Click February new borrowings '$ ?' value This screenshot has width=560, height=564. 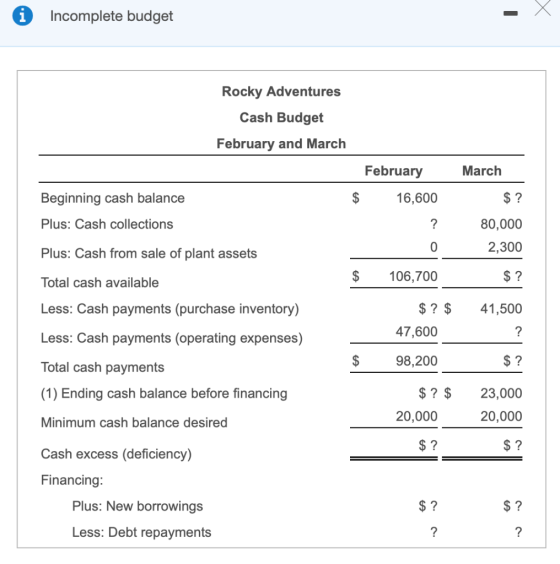(x=428, y=506)
